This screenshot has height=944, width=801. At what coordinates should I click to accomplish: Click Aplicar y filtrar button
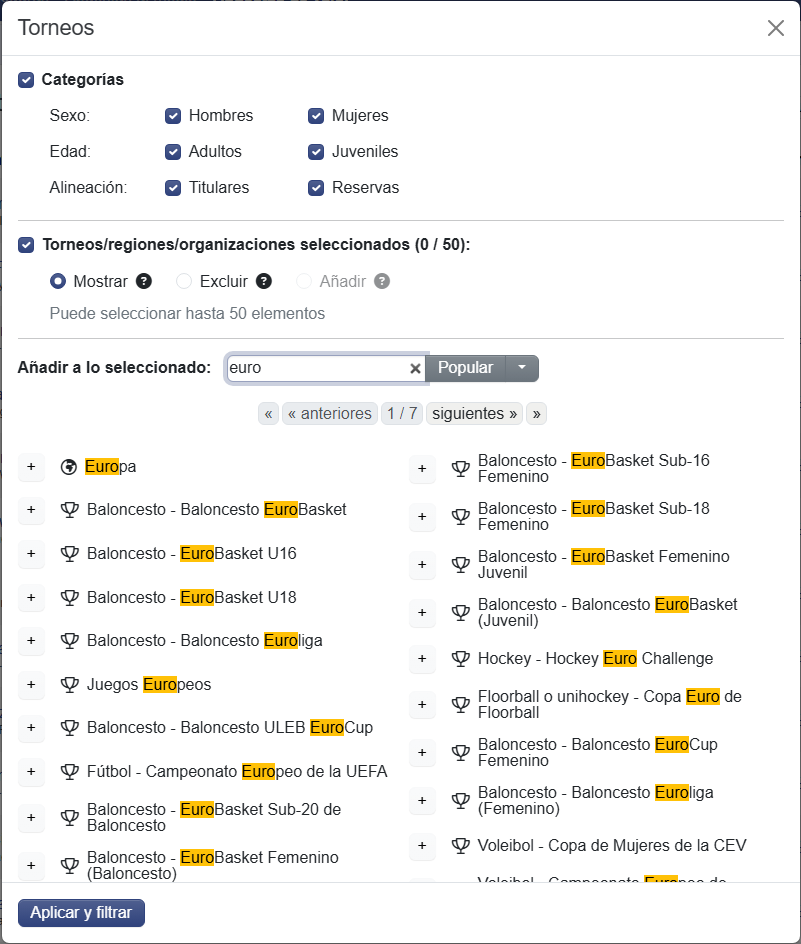(x=81, y=913)
